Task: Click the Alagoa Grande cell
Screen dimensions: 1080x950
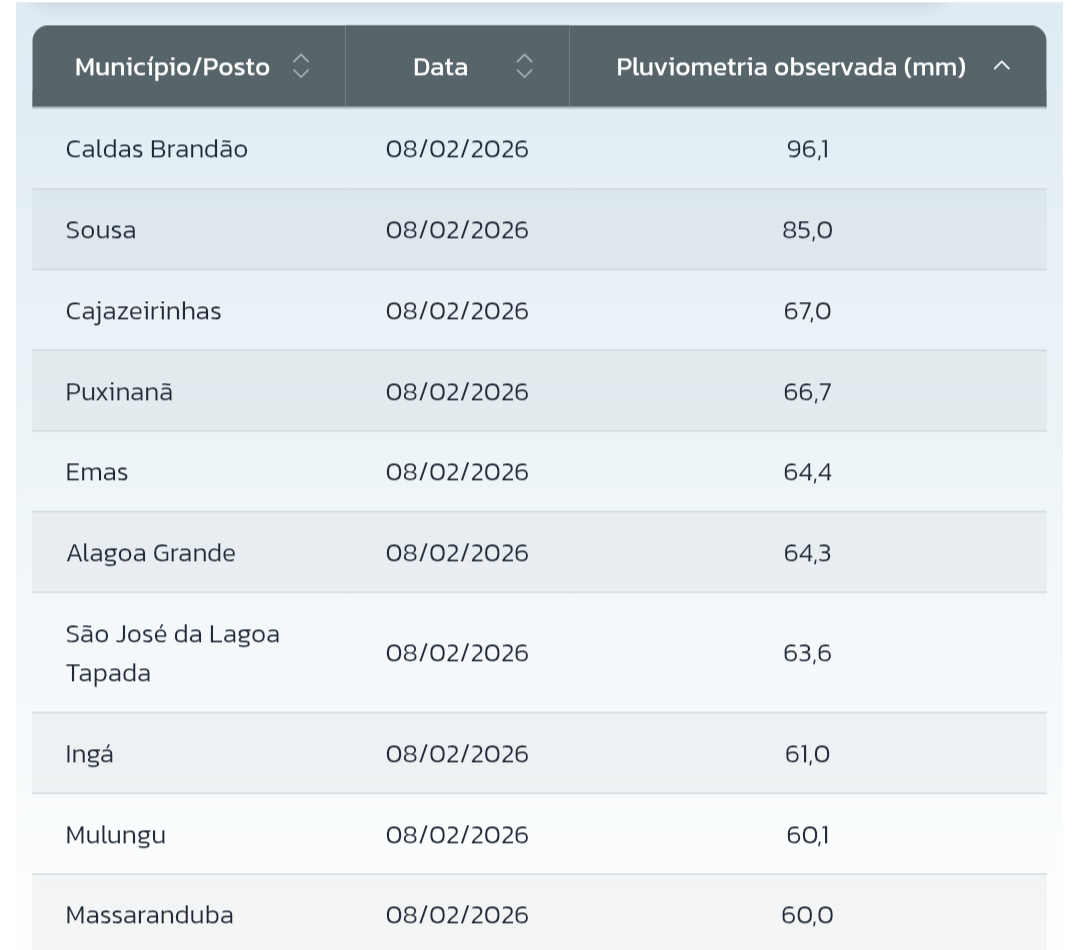Action: pyautogui.click(x=151, y=553)
